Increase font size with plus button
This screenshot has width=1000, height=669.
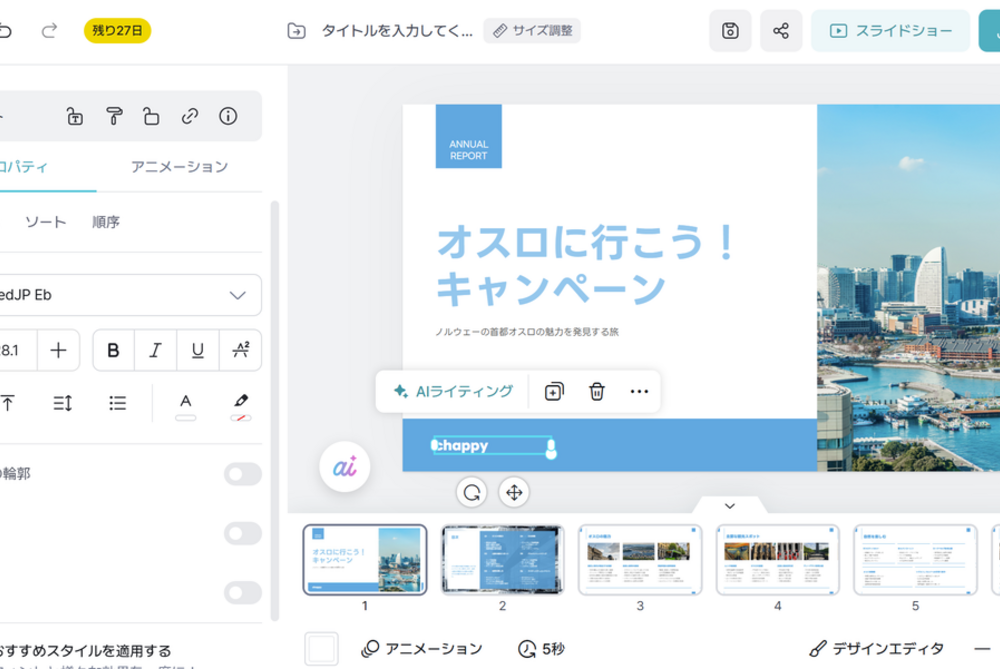tap(58, 350)
